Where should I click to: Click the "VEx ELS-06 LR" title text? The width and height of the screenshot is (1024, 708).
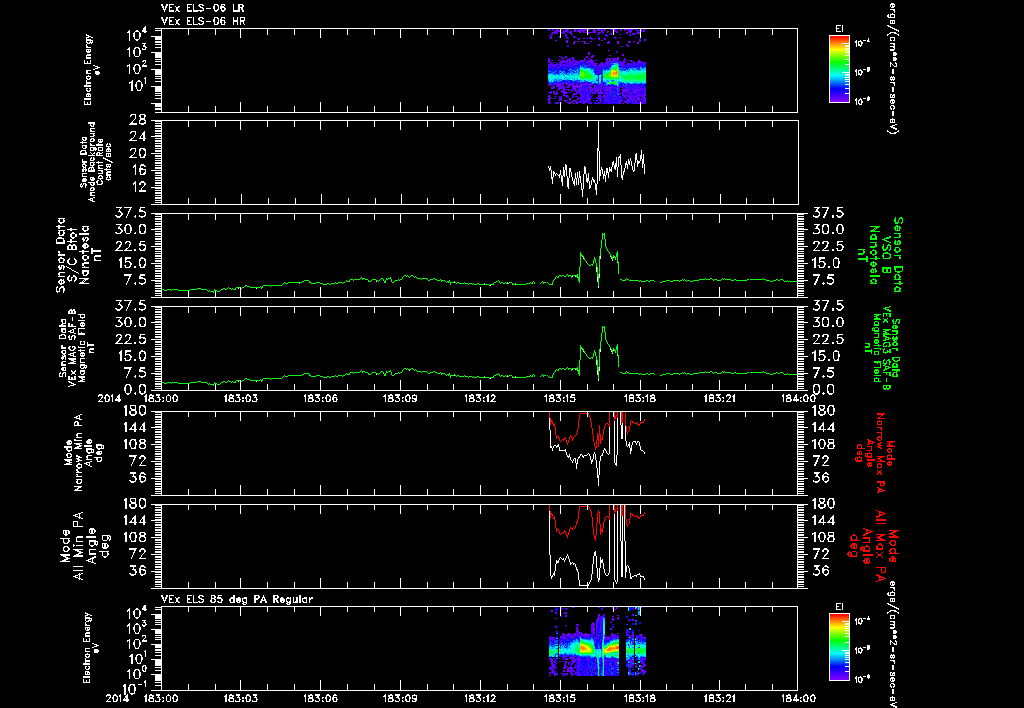point(203,8)
